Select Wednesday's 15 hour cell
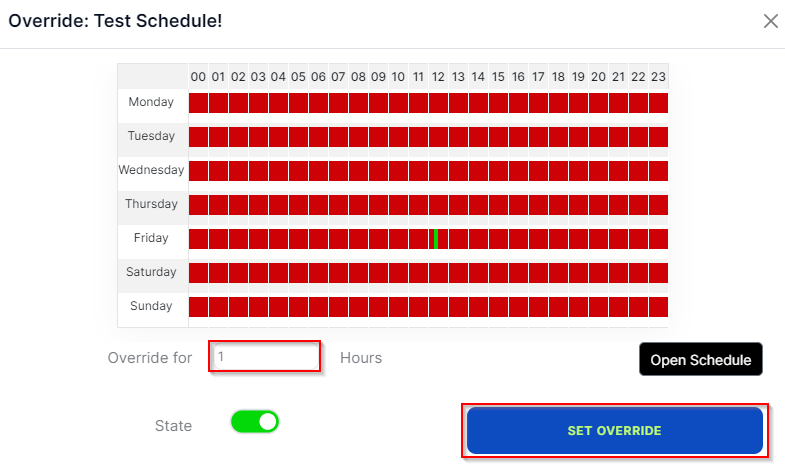 [x=498, y=171]
